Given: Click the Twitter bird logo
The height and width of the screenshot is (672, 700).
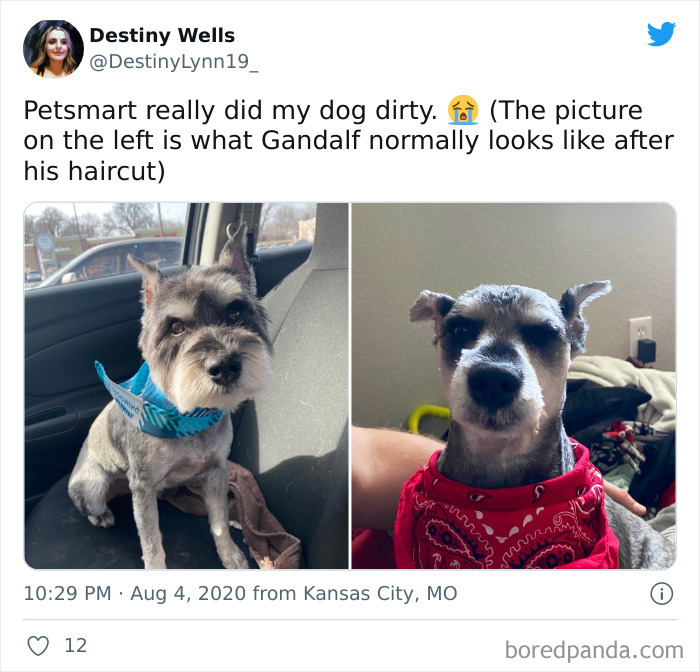Looking at the screenshot, I should tap(661, 34).
